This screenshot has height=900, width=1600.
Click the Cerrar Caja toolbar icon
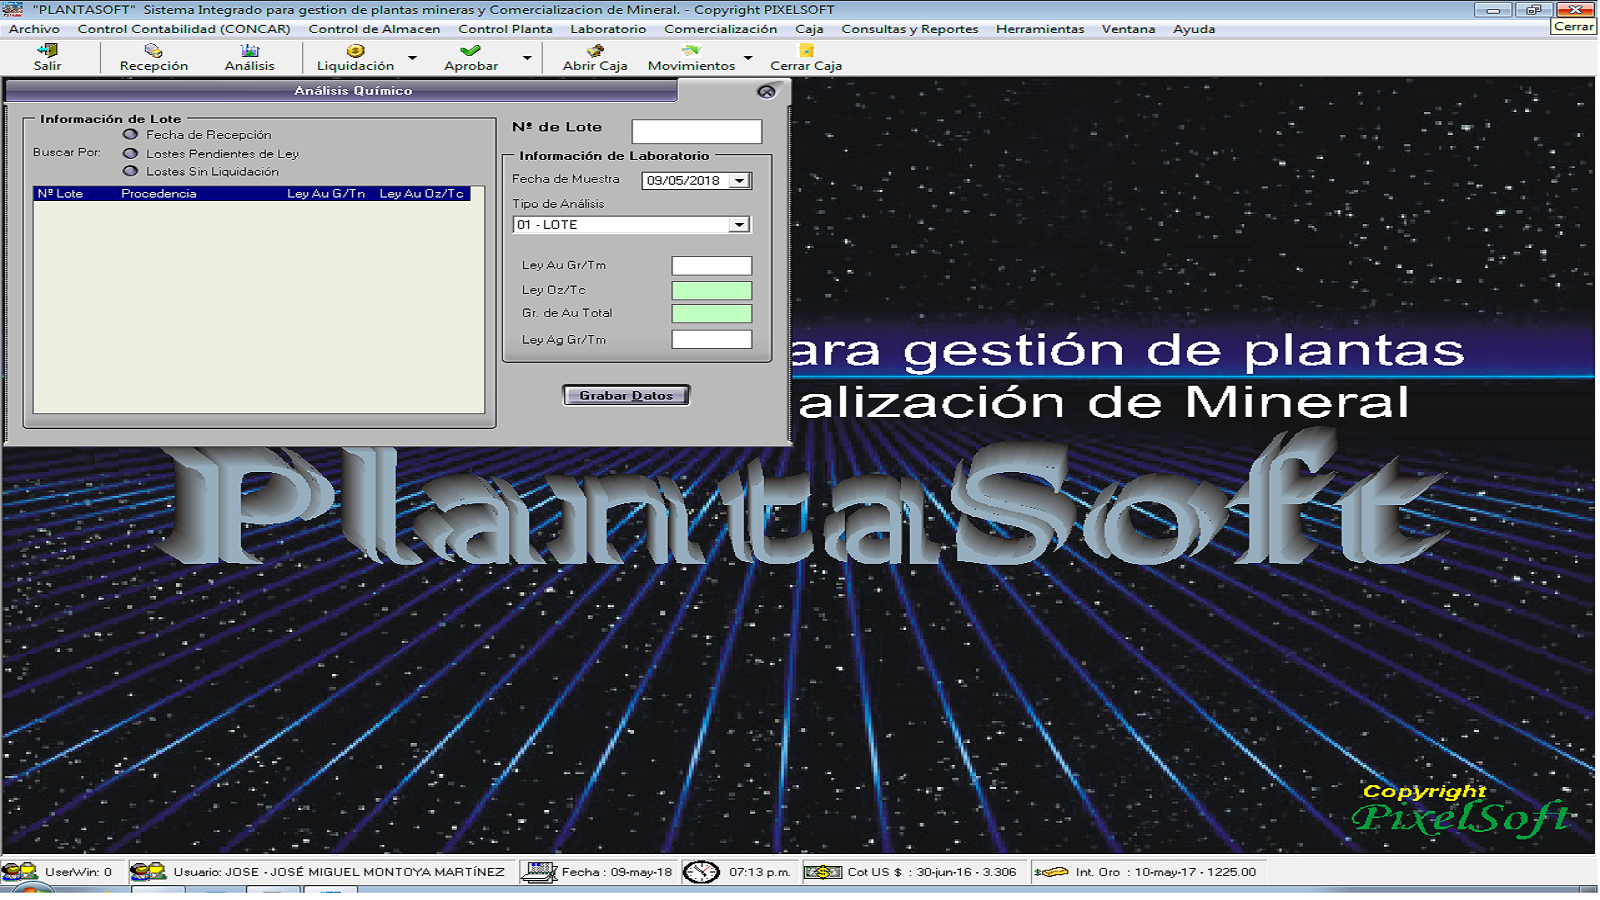pyautogui.click(x=806, y=51)
